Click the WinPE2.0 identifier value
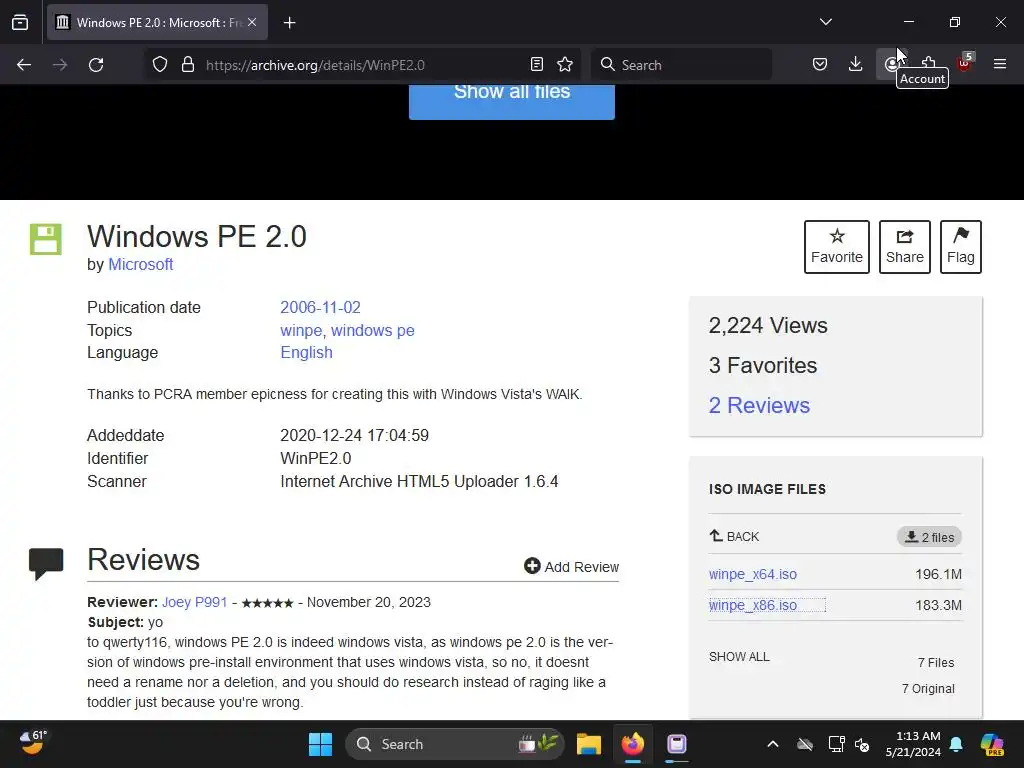Image resolution: width=1024 pixels, height=768 pixels. (x=315, y=458)
